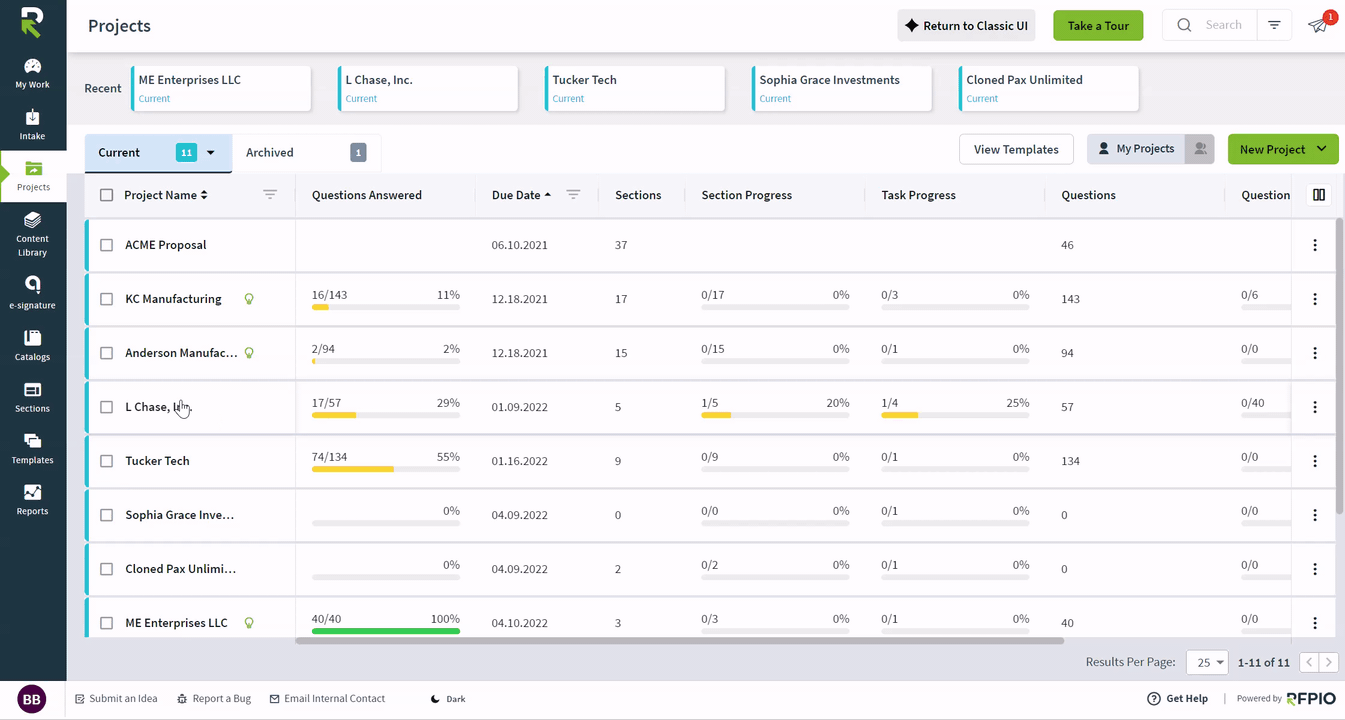This screenshot has width=1345, height=720.
Task: Open search filter options icon
Action: coord(1274,25)
